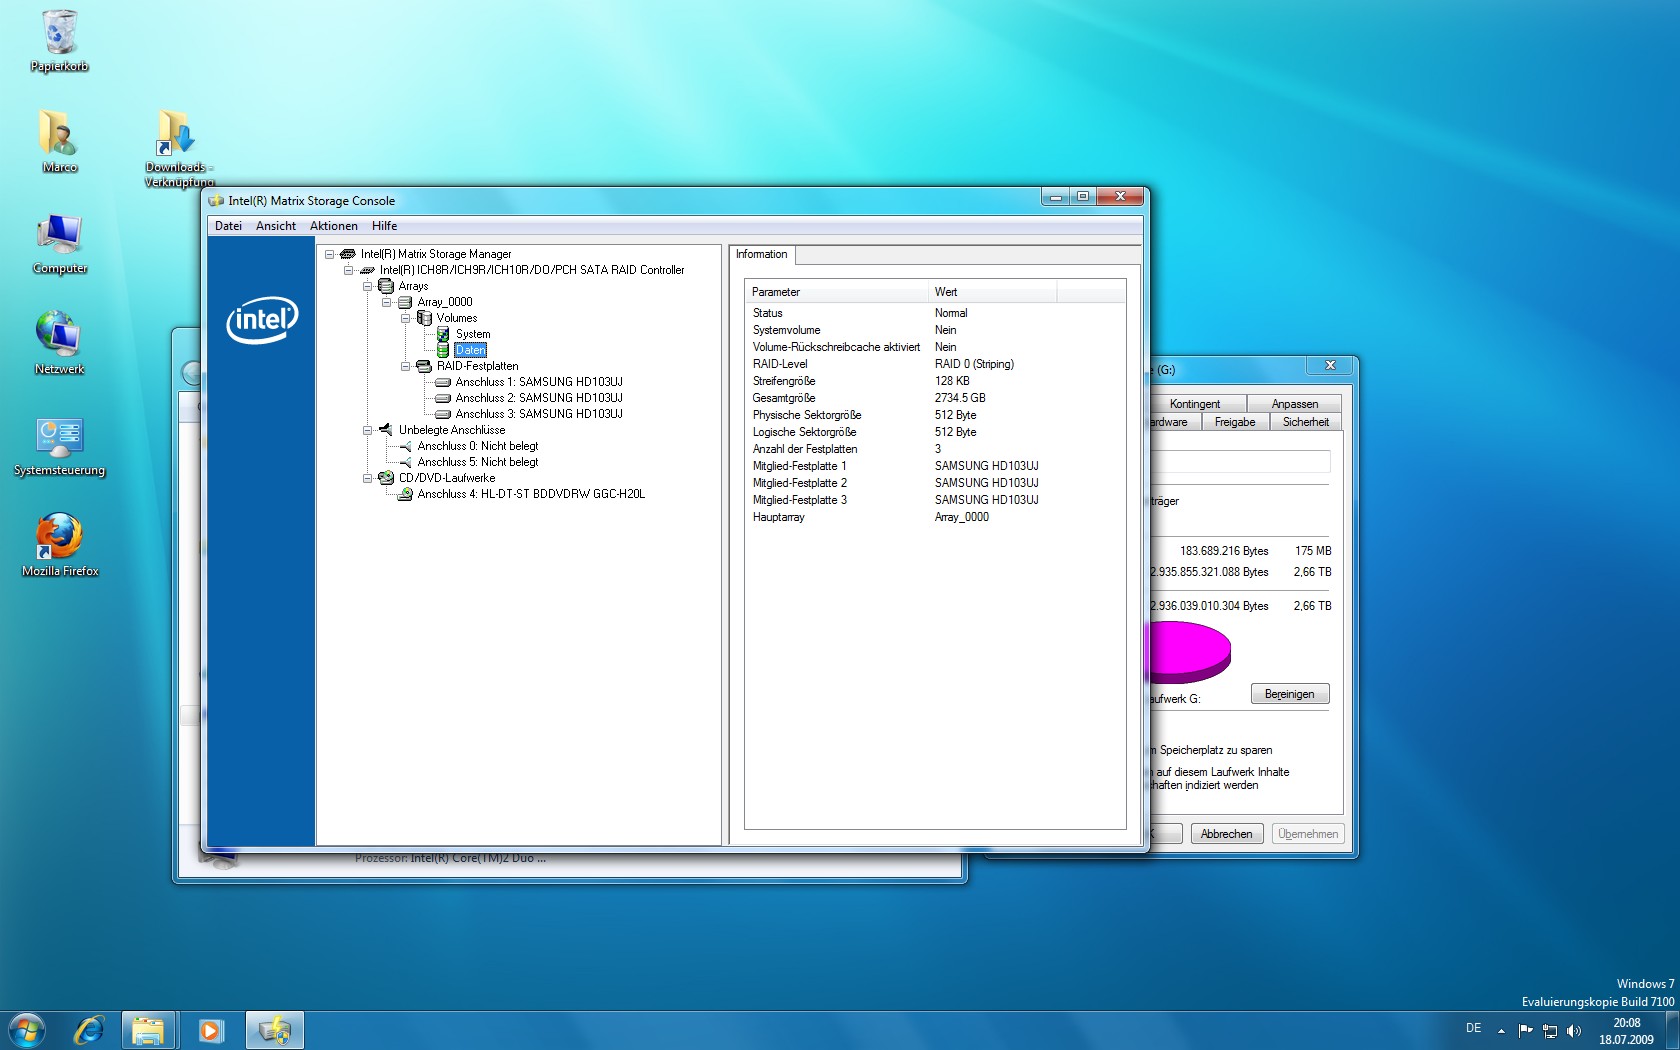Select the System volume icon

click(443, 334)
